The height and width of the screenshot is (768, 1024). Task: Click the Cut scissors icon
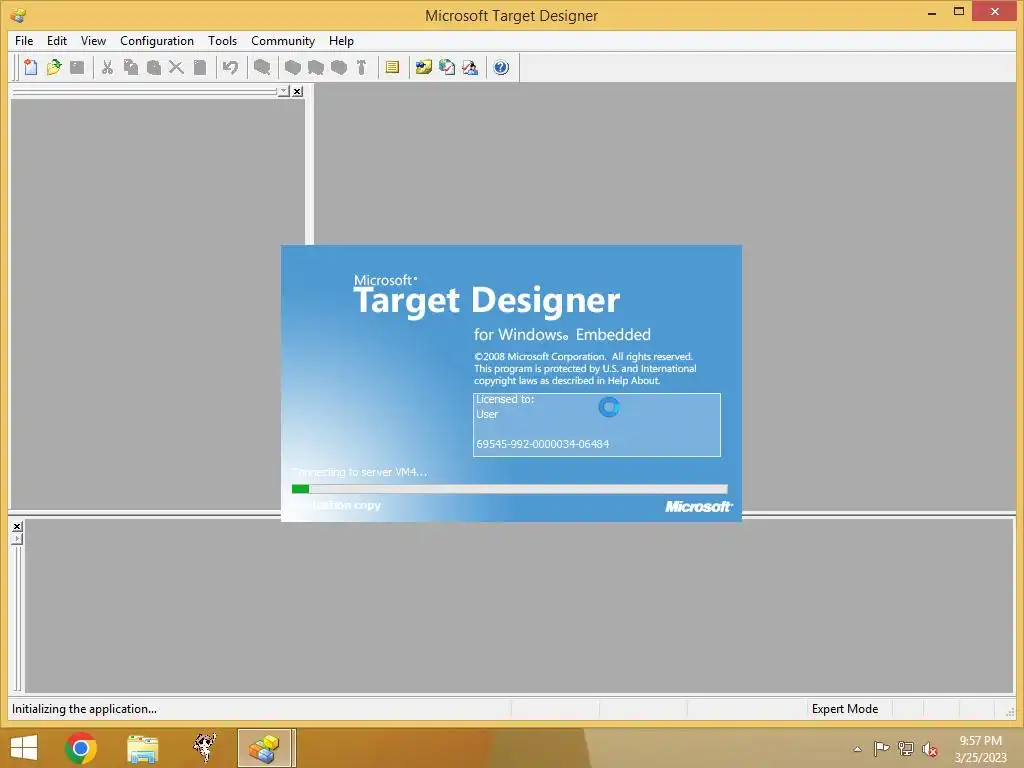coord(107,67)
